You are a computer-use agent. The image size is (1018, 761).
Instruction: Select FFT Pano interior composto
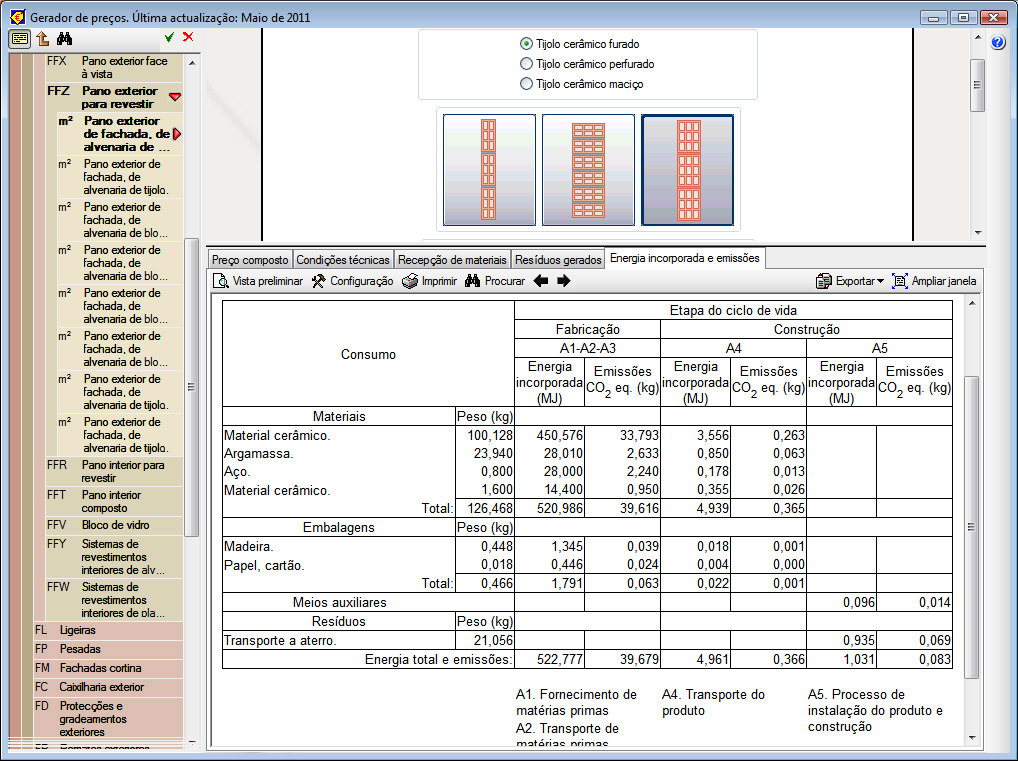(115, 501)
